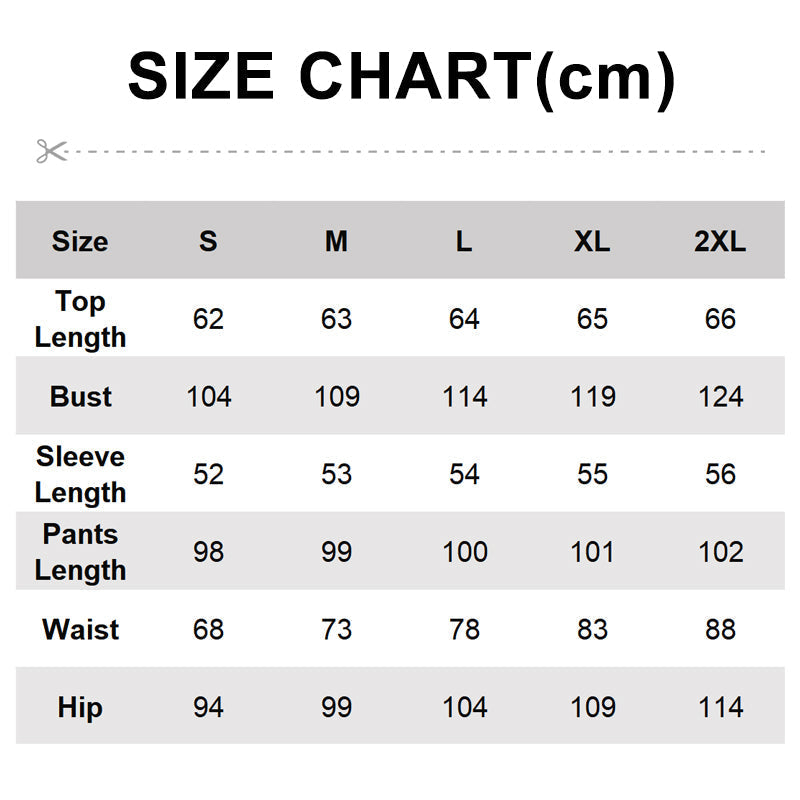Select the Waist value 78 for L

tap(464, 630)
